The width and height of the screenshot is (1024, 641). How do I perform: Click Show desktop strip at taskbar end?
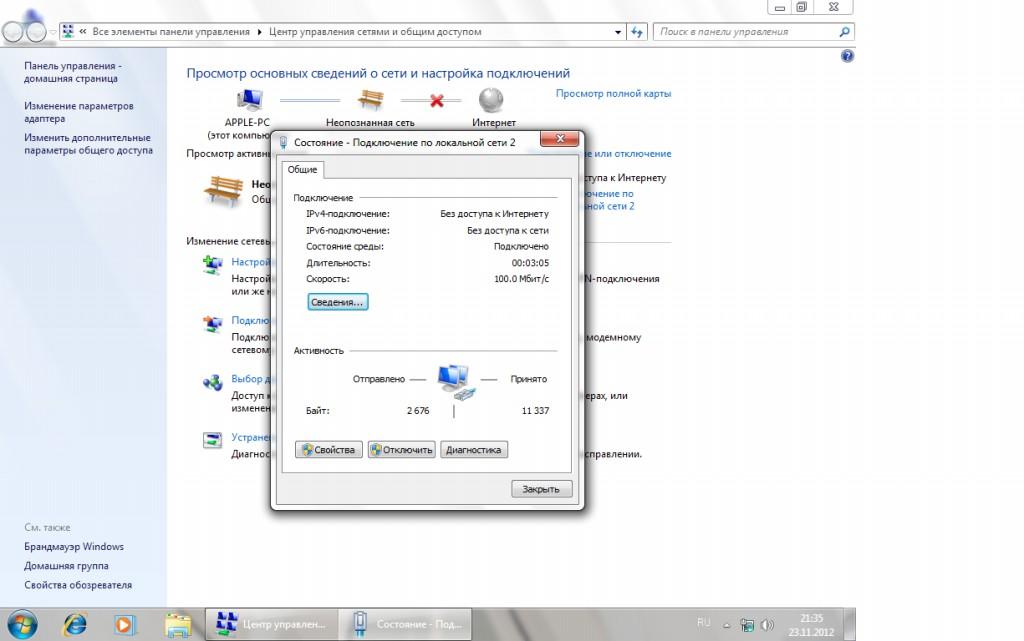pyautogui.click(x=850, y=624)
